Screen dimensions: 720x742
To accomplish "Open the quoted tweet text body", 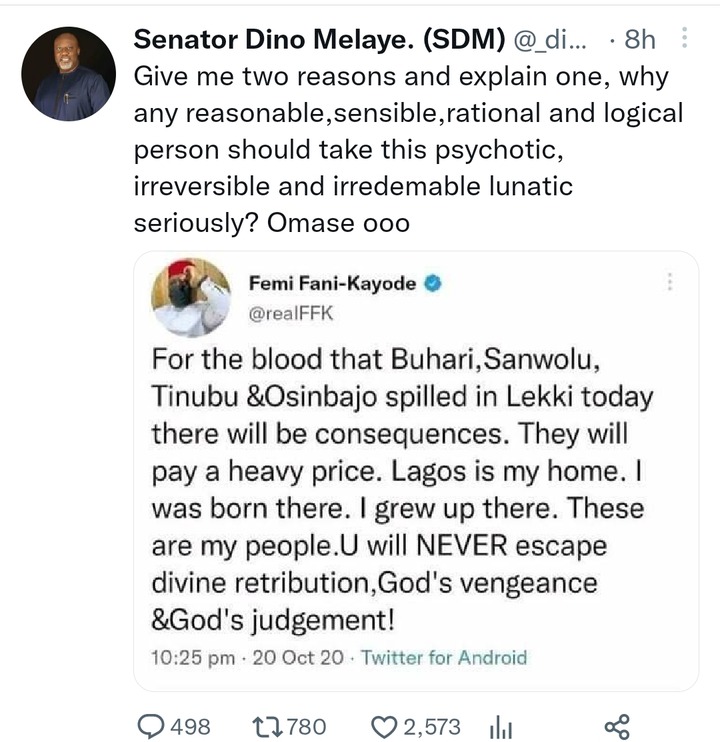I will coord(402,489).
